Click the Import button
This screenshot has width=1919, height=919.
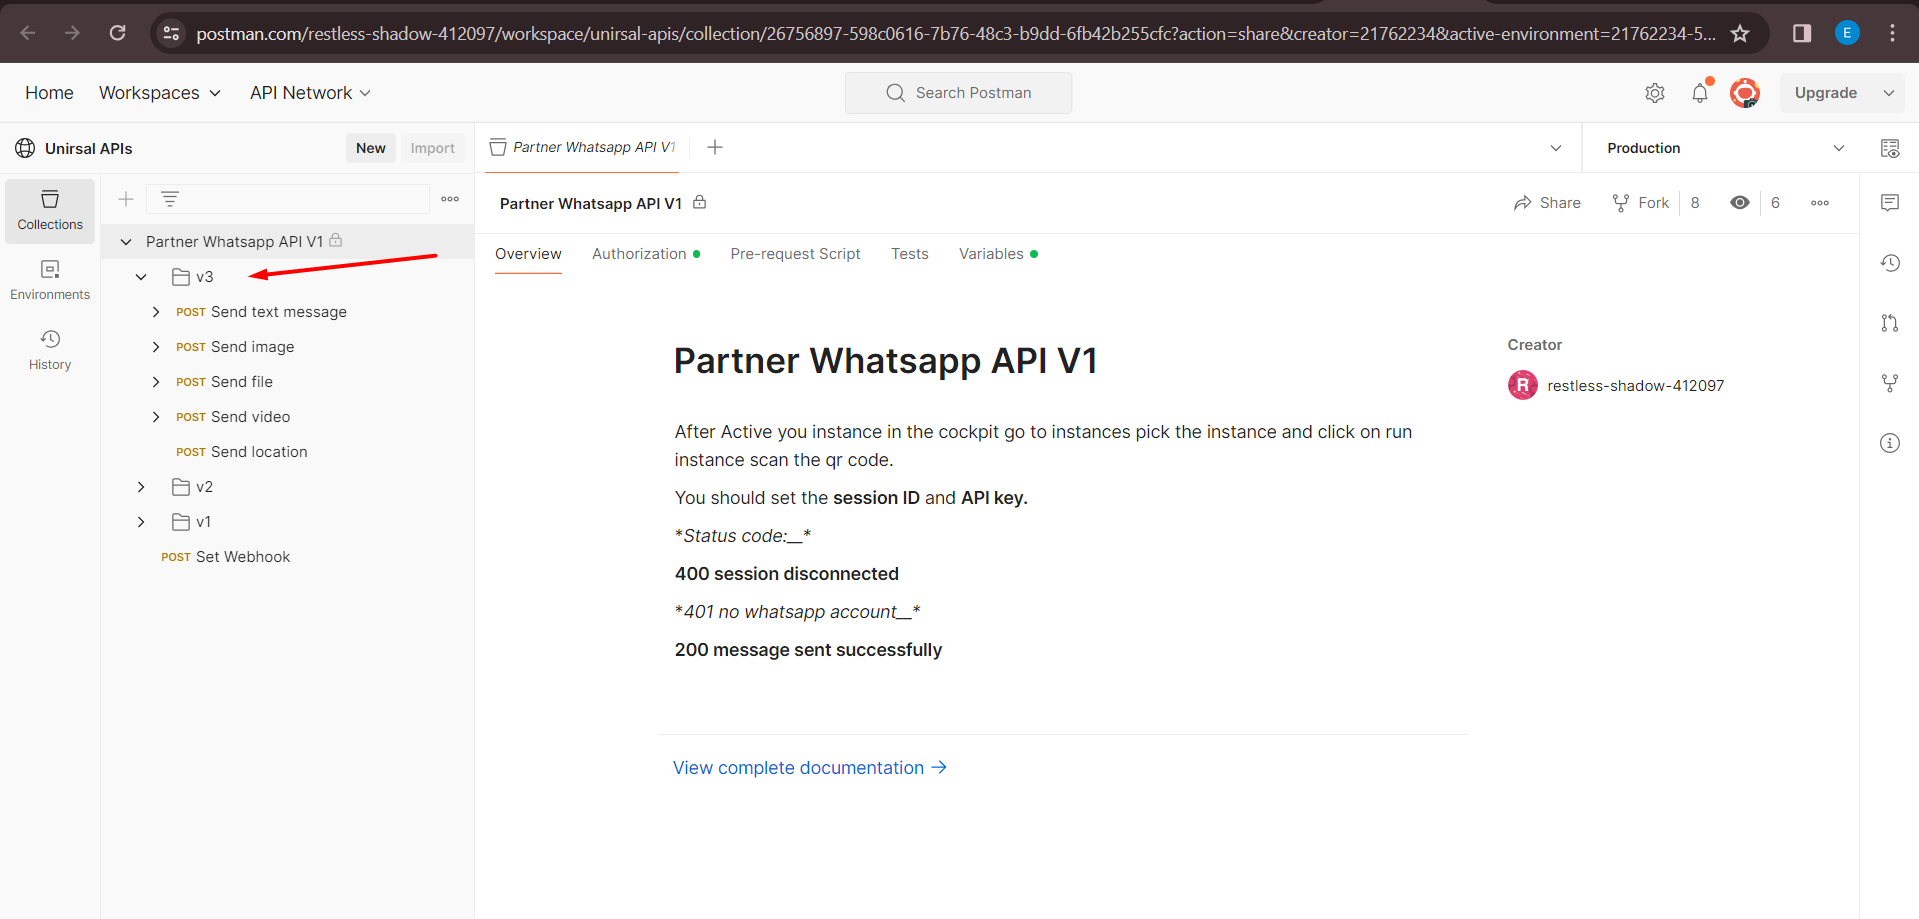(433, 148)
